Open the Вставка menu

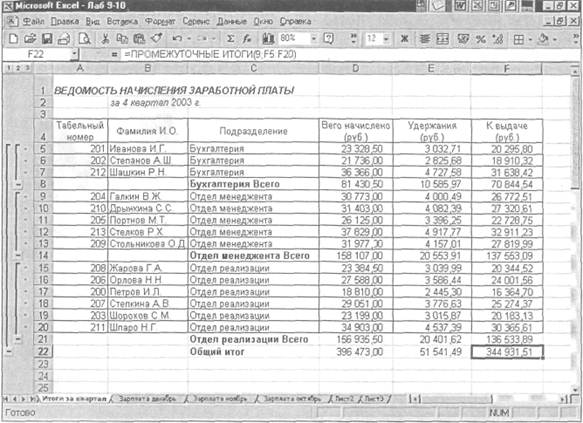click(x=122, y=22)
